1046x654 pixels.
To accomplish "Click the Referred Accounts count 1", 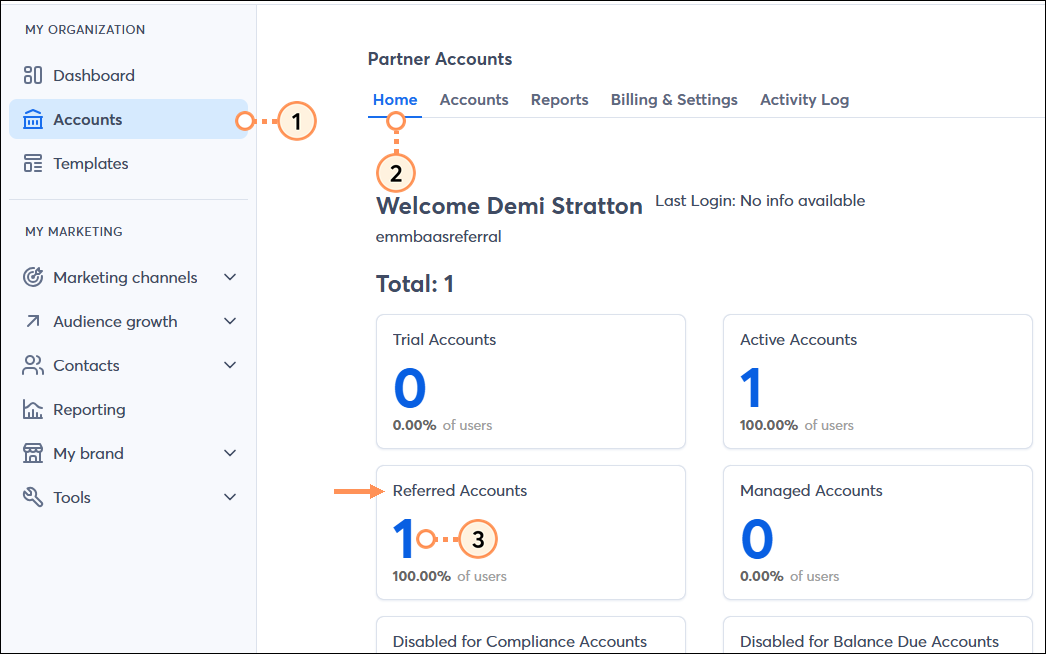I will (x=404, y=539).
